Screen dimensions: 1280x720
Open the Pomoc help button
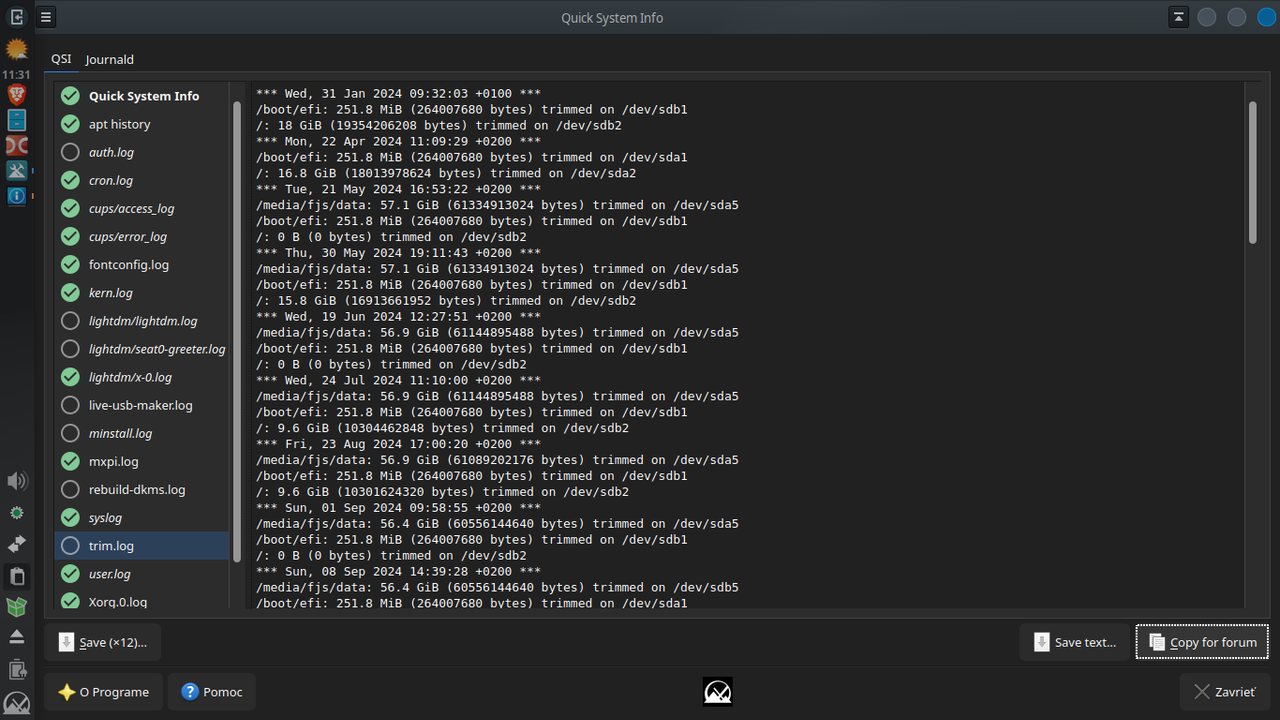212,692
